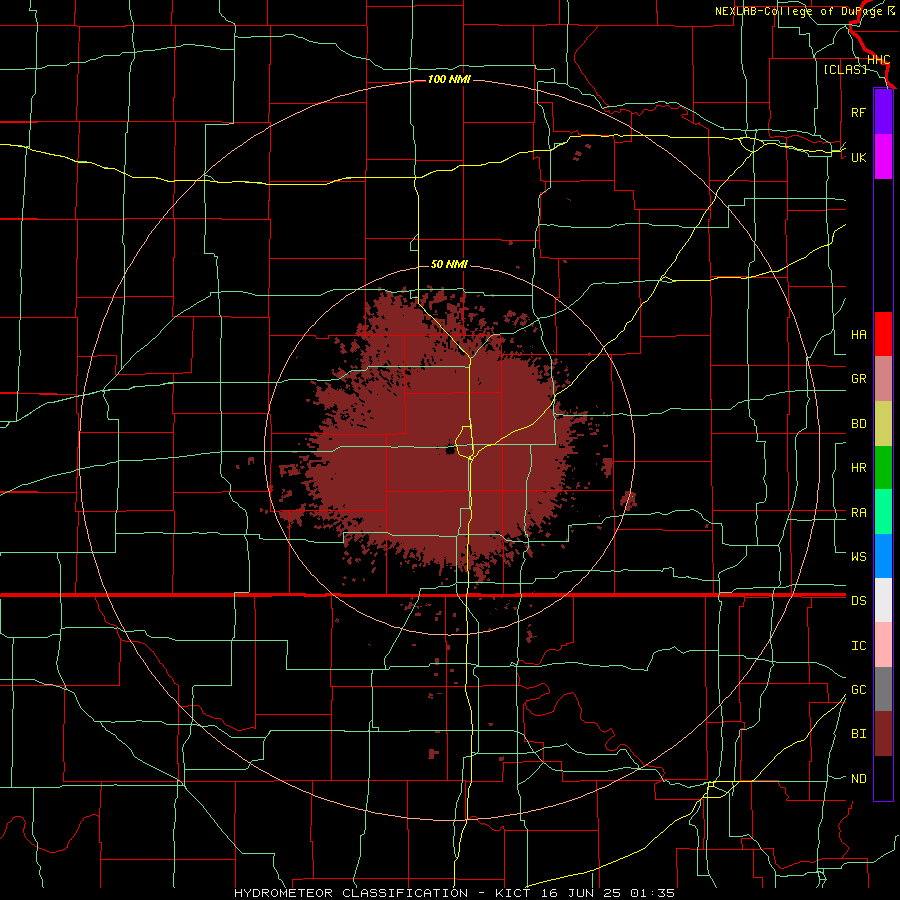Screen dimensions: 900x900
Task: Click the 50 NMI range ring label
Action: [x=449, y=265]
